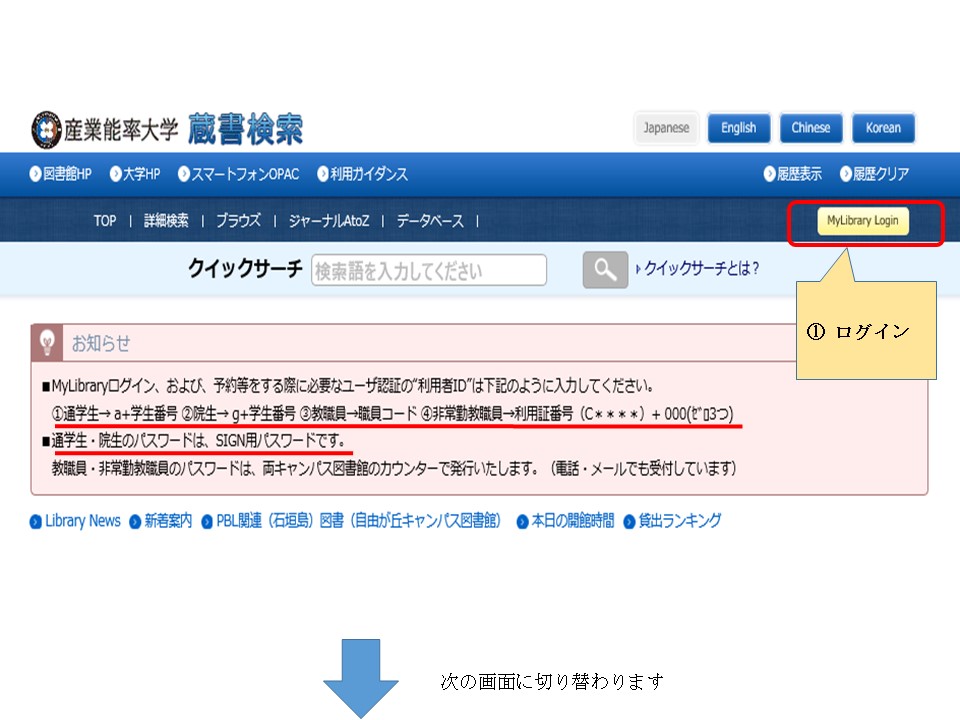Screen dimensions: 960x720
Task: Open the 図書館HP link
Action: tap(67, 174)
